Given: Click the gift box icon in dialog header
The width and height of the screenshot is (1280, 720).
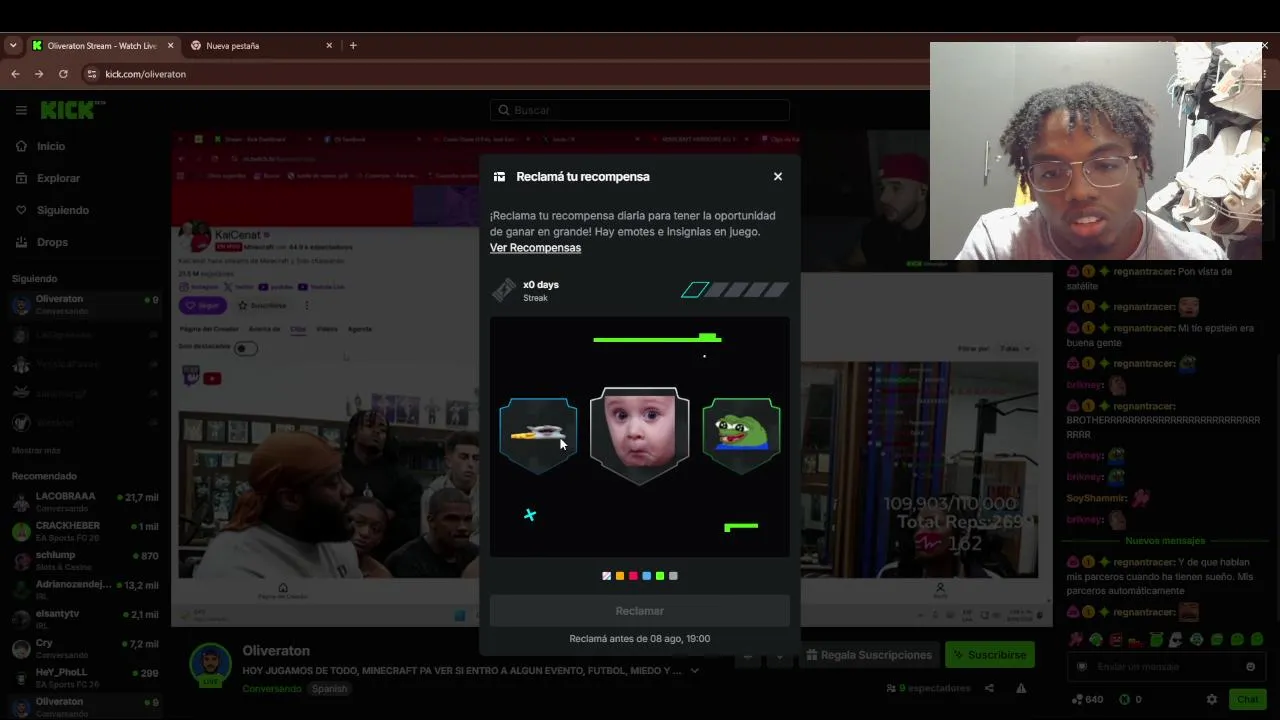Looking at the screenshot, I should [x=499, y=177].
